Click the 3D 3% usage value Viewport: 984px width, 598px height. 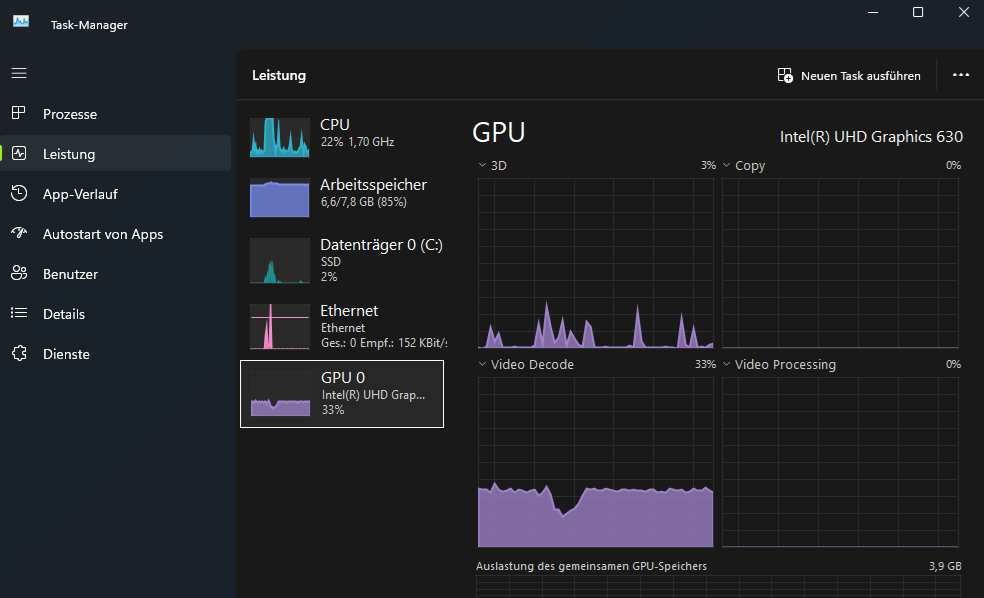[x=709, y=165]
